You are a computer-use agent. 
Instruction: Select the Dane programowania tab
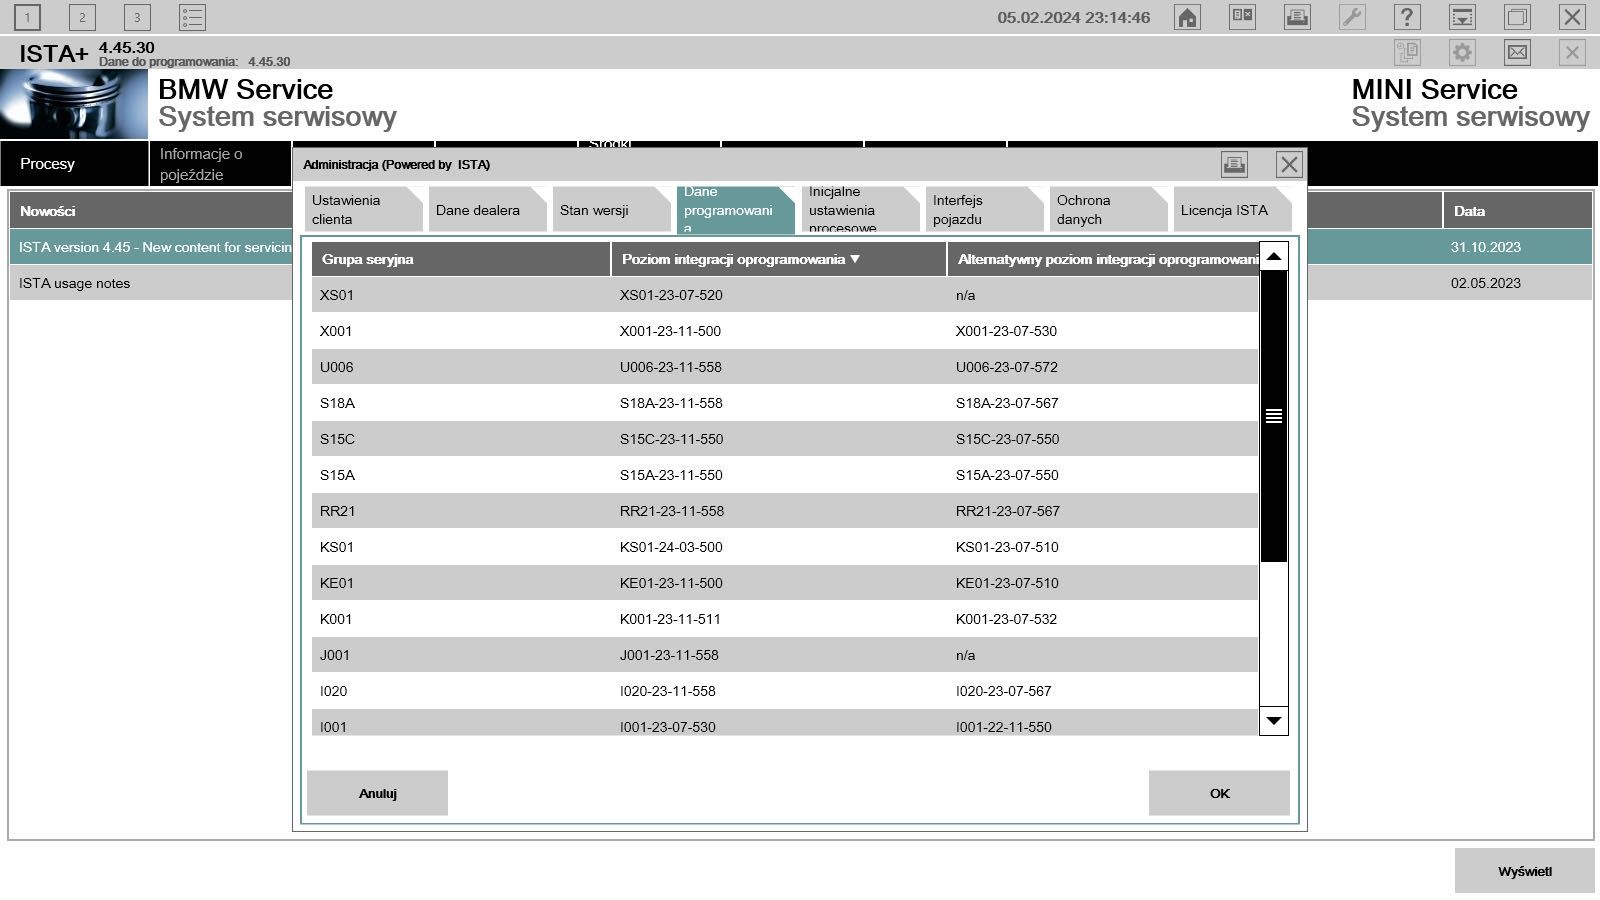(736, 209)
